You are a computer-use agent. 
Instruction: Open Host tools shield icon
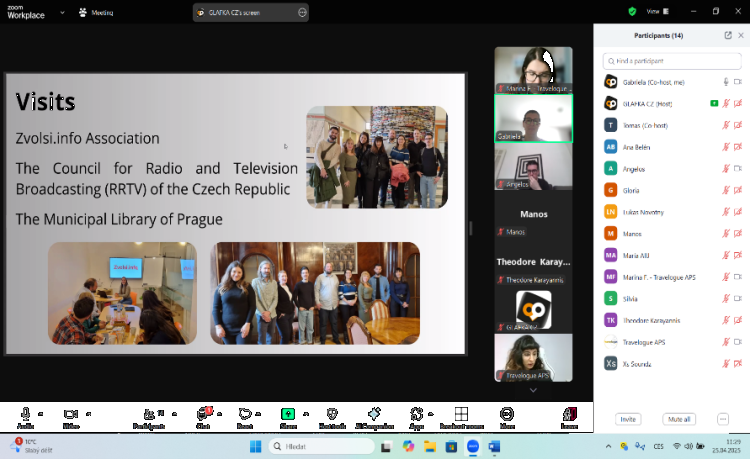331,414
